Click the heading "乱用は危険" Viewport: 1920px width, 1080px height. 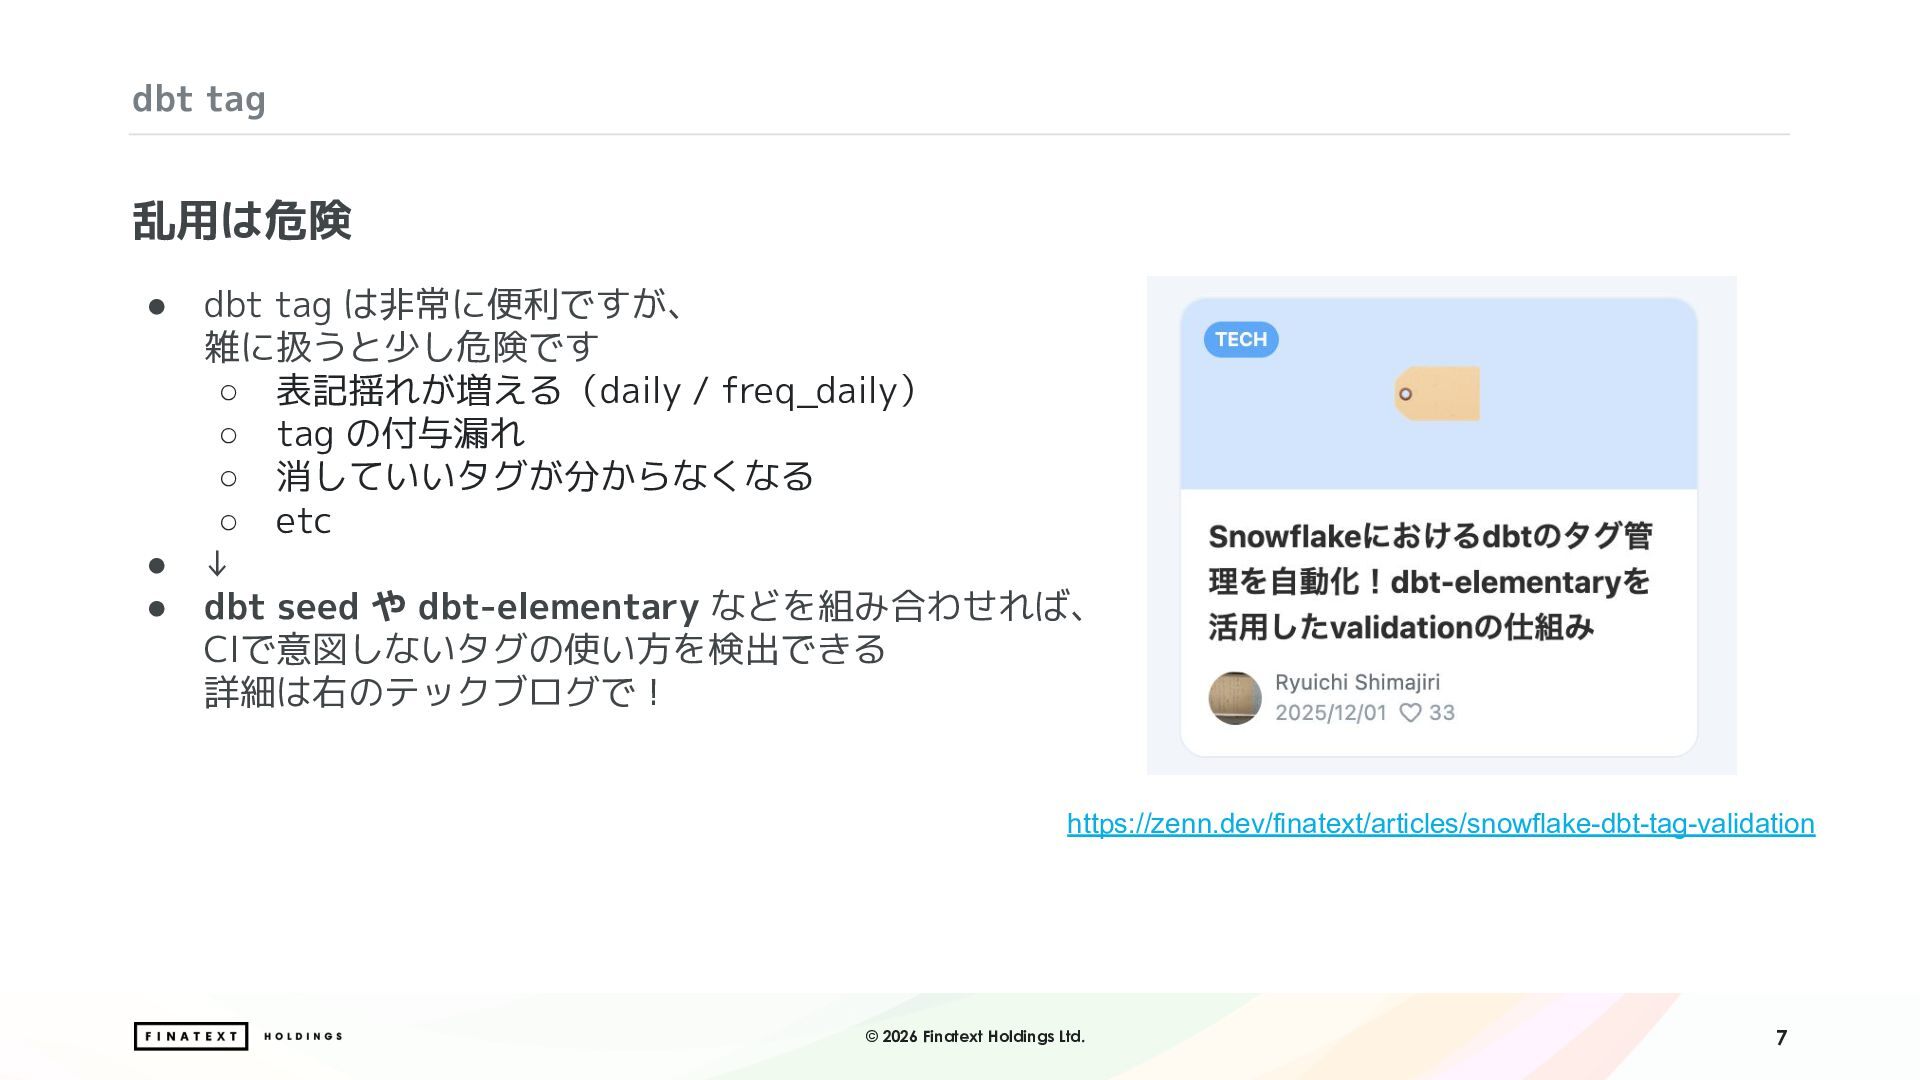coord(242,221)
